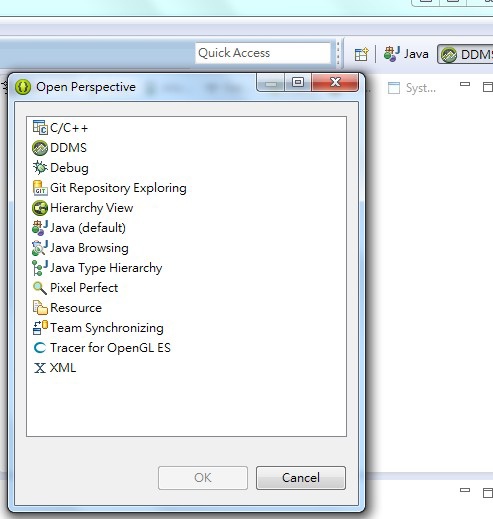Screen dimensions: 493x519
Task: Select Java Type Hierarchy entry
Action: click(106, 268)
